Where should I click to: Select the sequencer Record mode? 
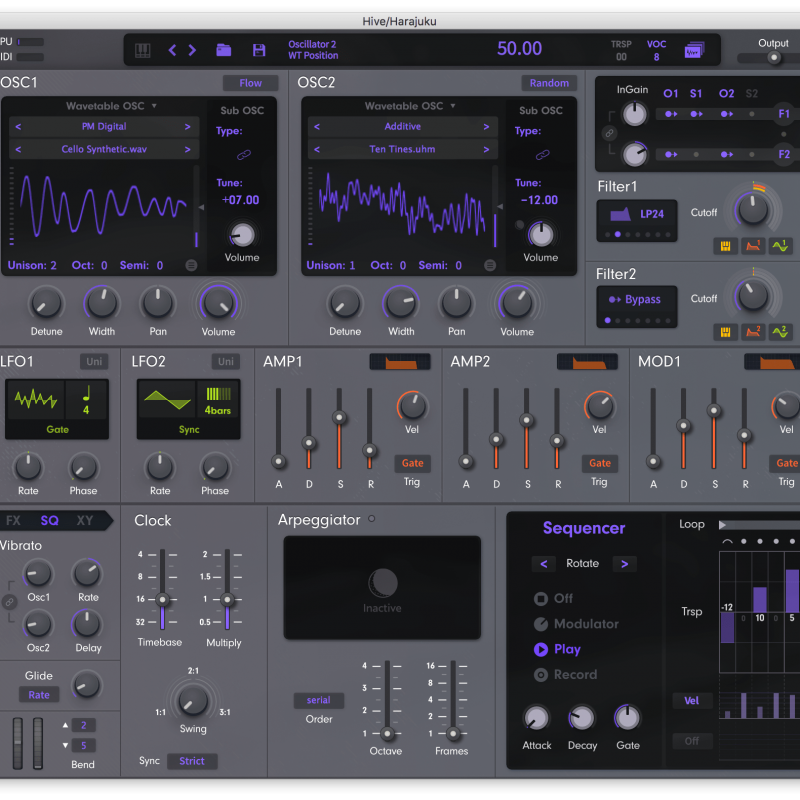(565, 675)
